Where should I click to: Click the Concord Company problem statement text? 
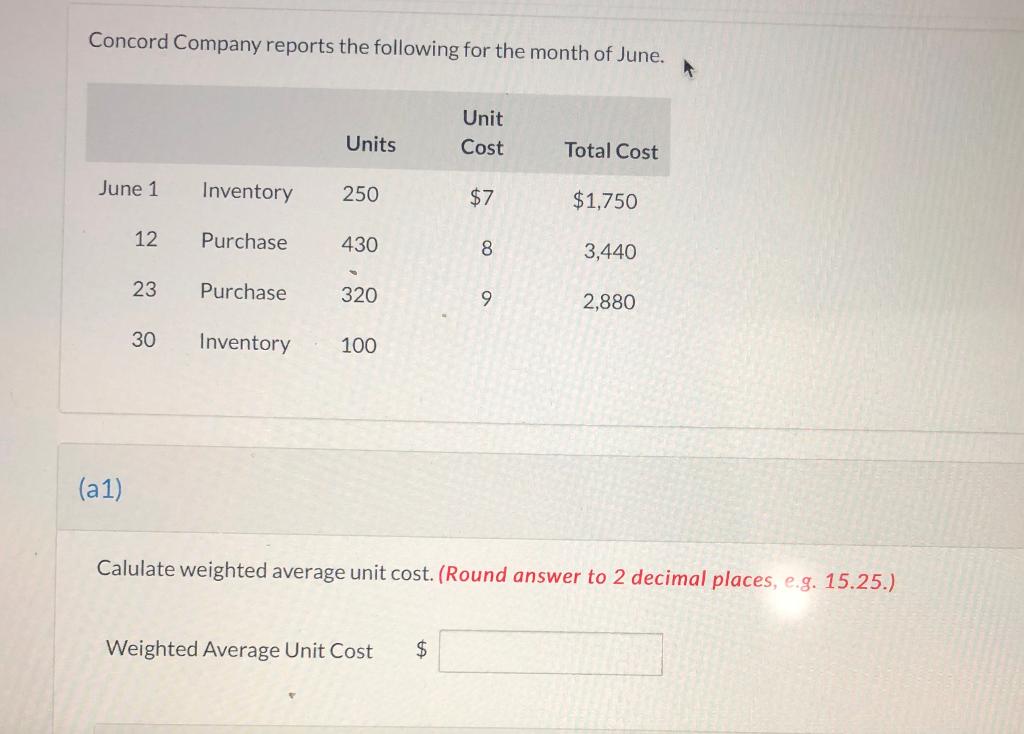[x=376, y=47]
